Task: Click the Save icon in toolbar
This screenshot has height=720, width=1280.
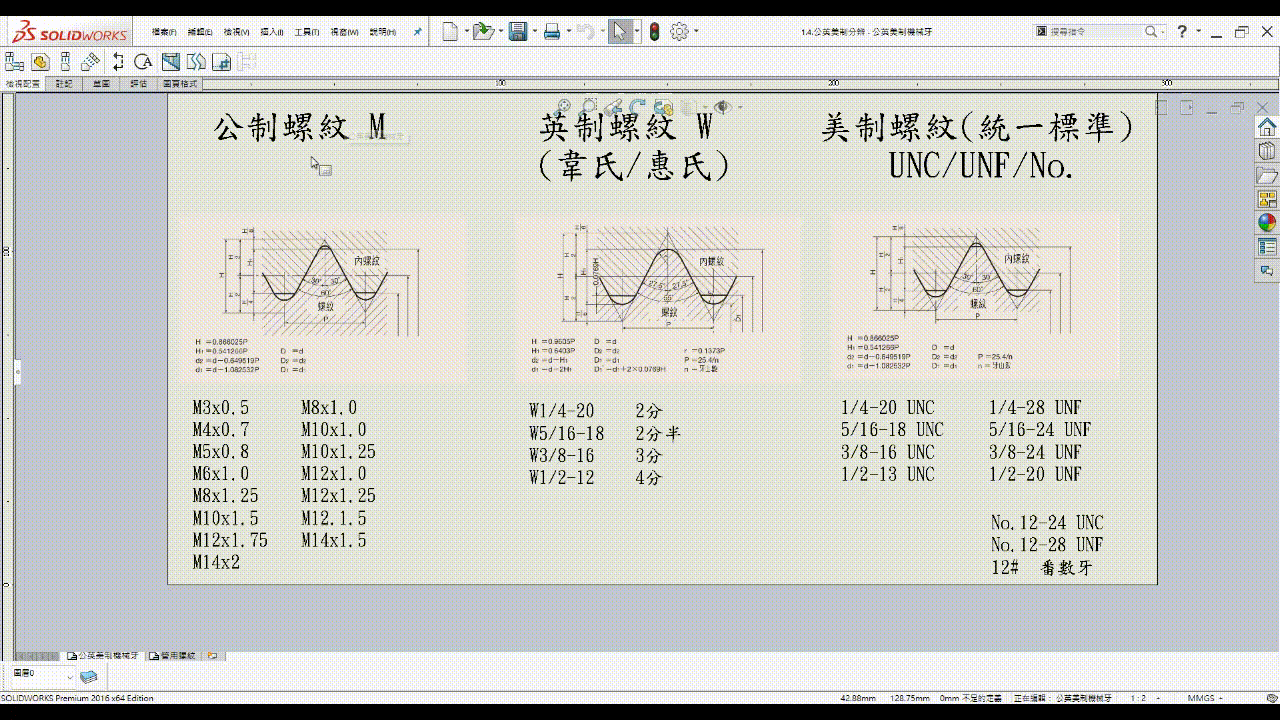Action: 517,32
